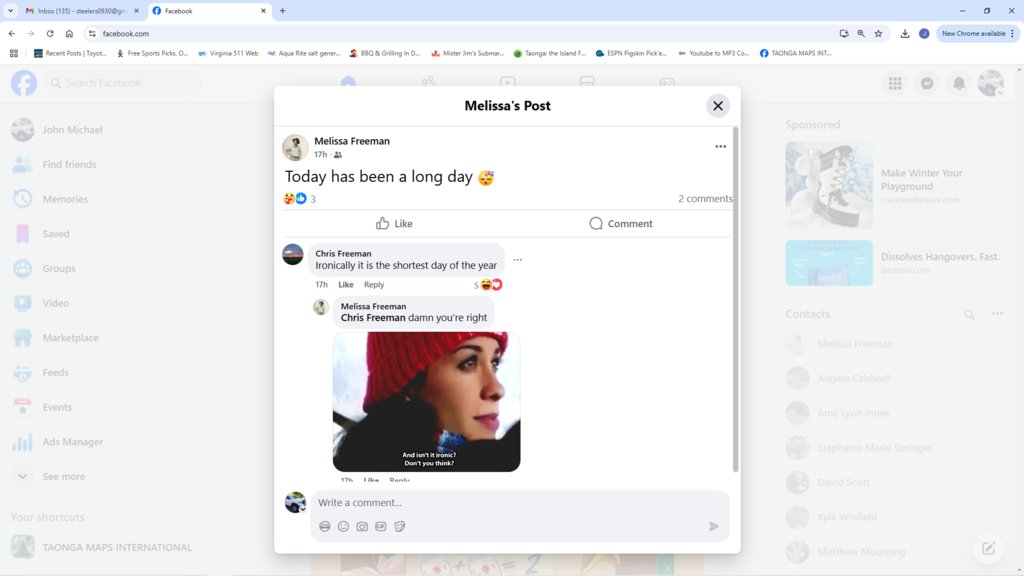Open a new browser tab

(x=283, y=10)
